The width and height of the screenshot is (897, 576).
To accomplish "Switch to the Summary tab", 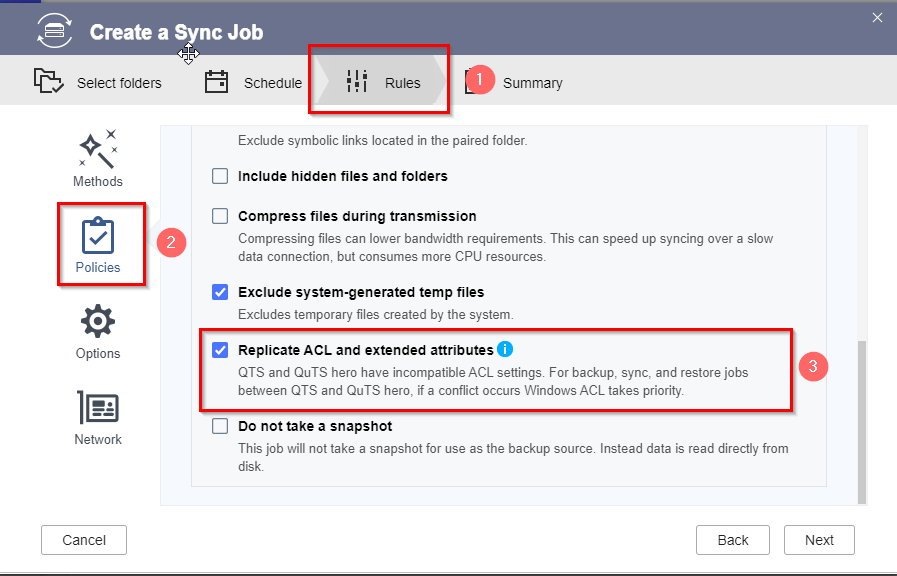I will [532, 82].
